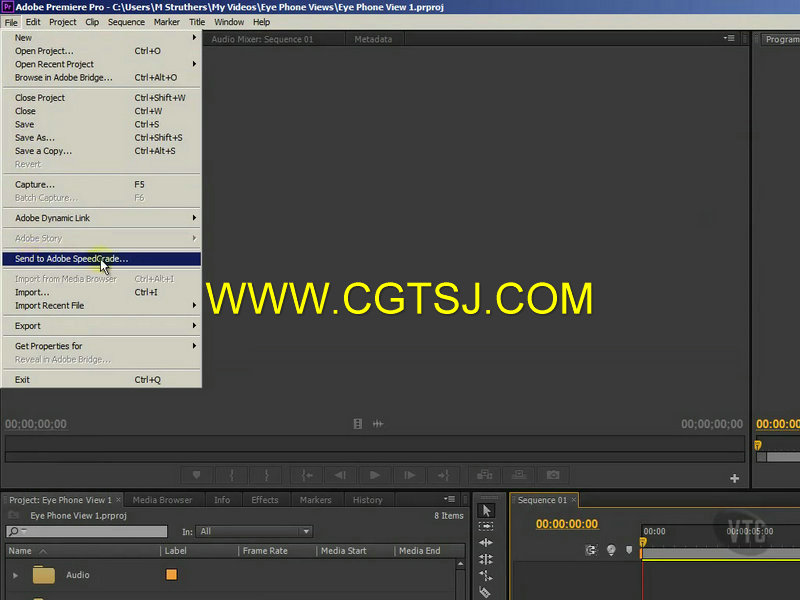Choose Send to Adobe SpeedGrade
This screenshot has width=800, height=600.
102,259
